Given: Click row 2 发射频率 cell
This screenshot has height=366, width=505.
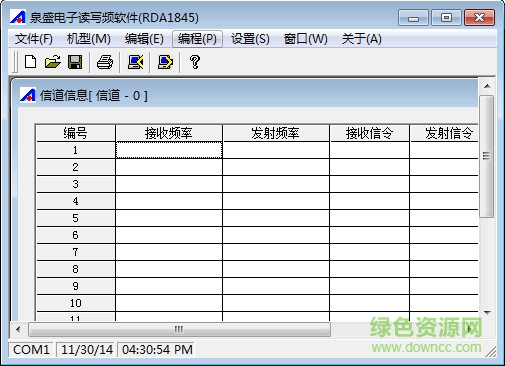Looking at the screenshot, I should pyautogui.click(x=276, y=167).
